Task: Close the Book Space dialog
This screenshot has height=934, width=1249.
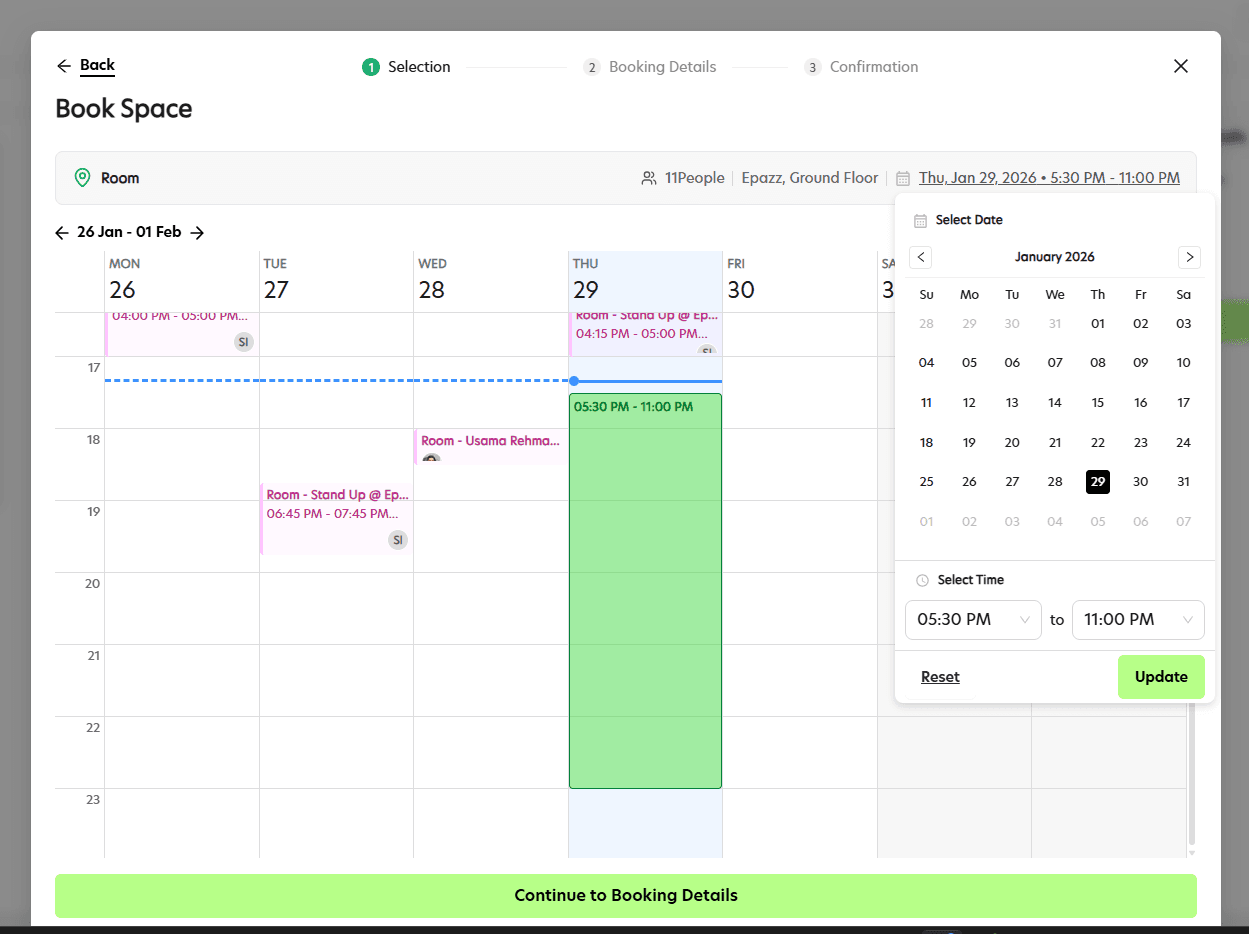Action: click(1181, 66)
